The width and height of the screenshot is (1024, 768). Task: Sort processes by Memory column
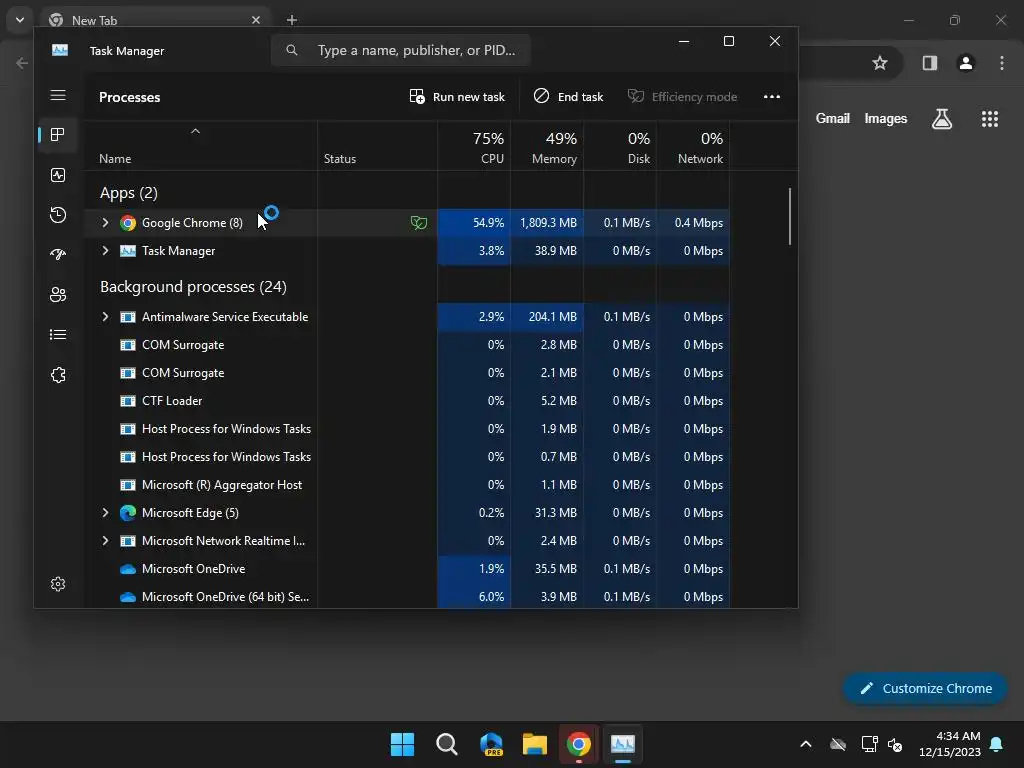pyautogui.click(x=547, y=148)
